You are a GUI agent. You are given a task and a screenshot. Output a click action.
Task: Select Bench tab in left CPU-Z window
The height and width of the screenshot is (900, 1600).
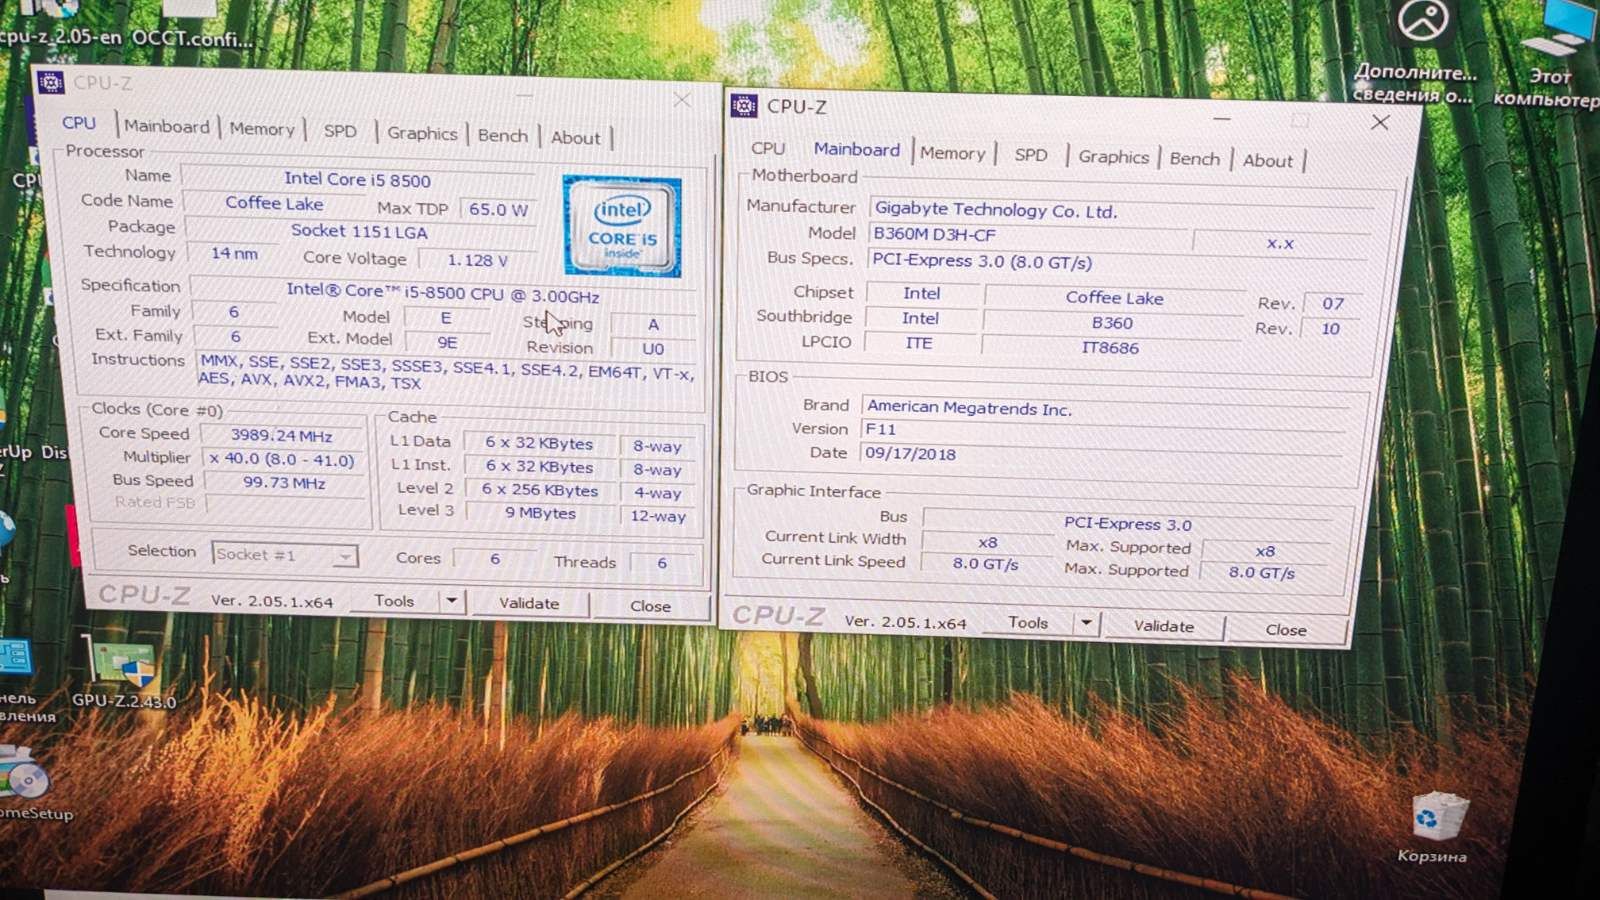(x=502, y=135)
